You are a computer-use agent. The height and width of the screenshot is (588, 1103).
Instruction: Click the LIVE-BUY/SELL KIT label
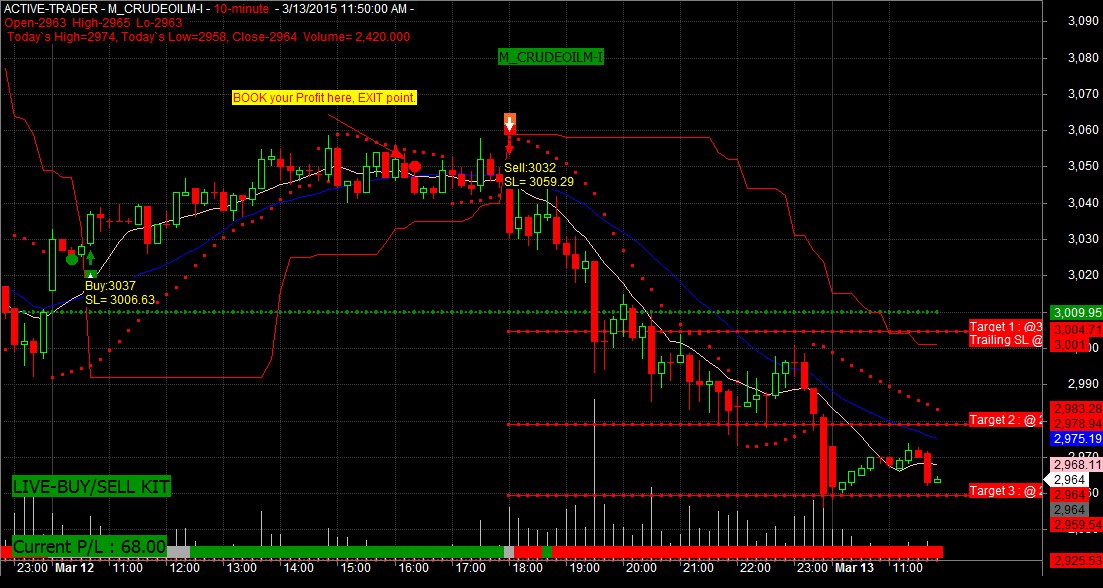pyautogui.click(x=91, y=485)
